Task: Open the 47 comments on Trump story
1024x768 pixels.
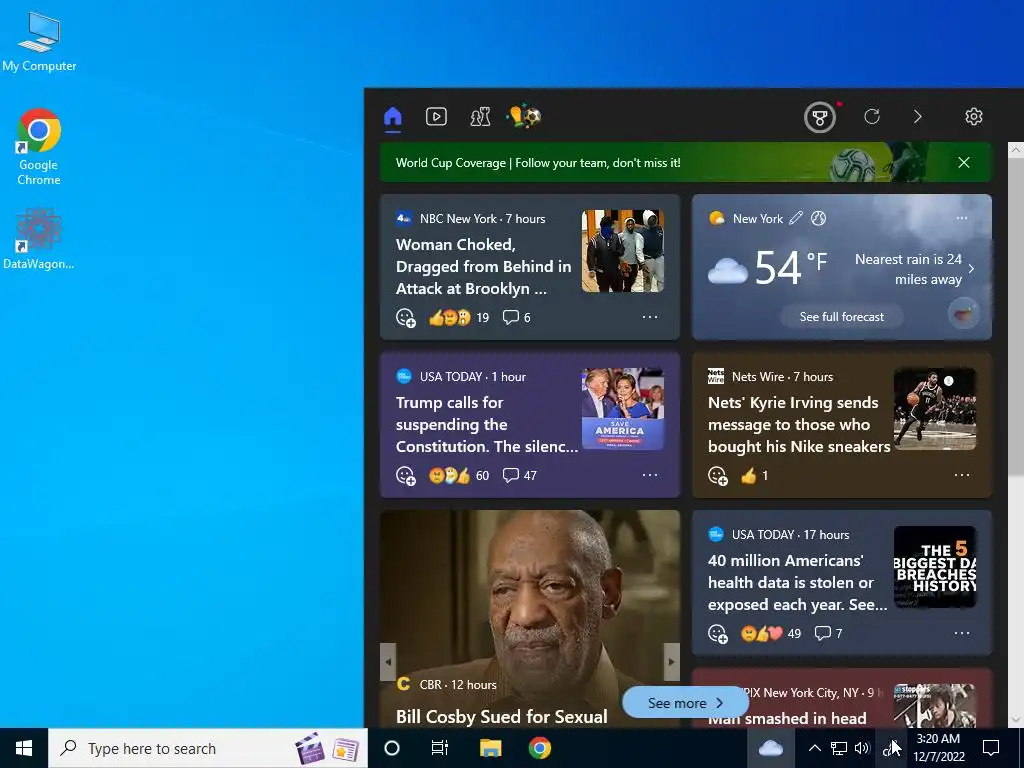Action: pos(519,475)
